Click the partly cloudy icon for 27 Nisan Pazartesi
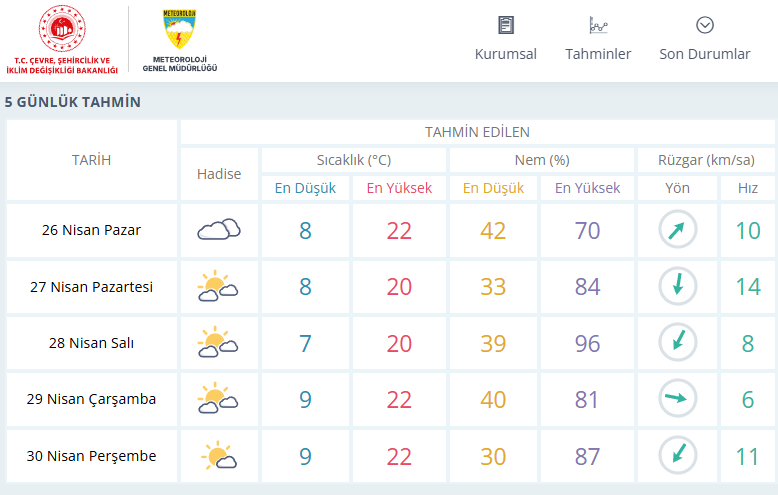 [219, 287]
